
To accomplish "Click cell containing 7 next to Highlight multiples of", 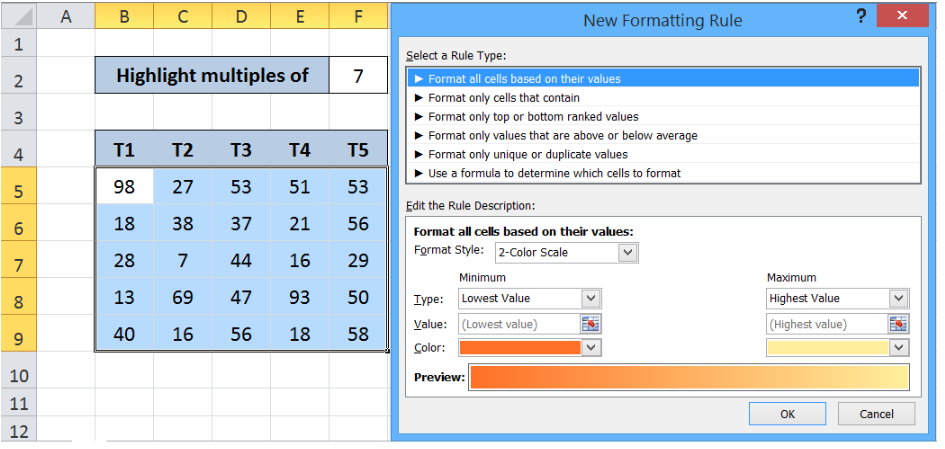I will [358, 76].
